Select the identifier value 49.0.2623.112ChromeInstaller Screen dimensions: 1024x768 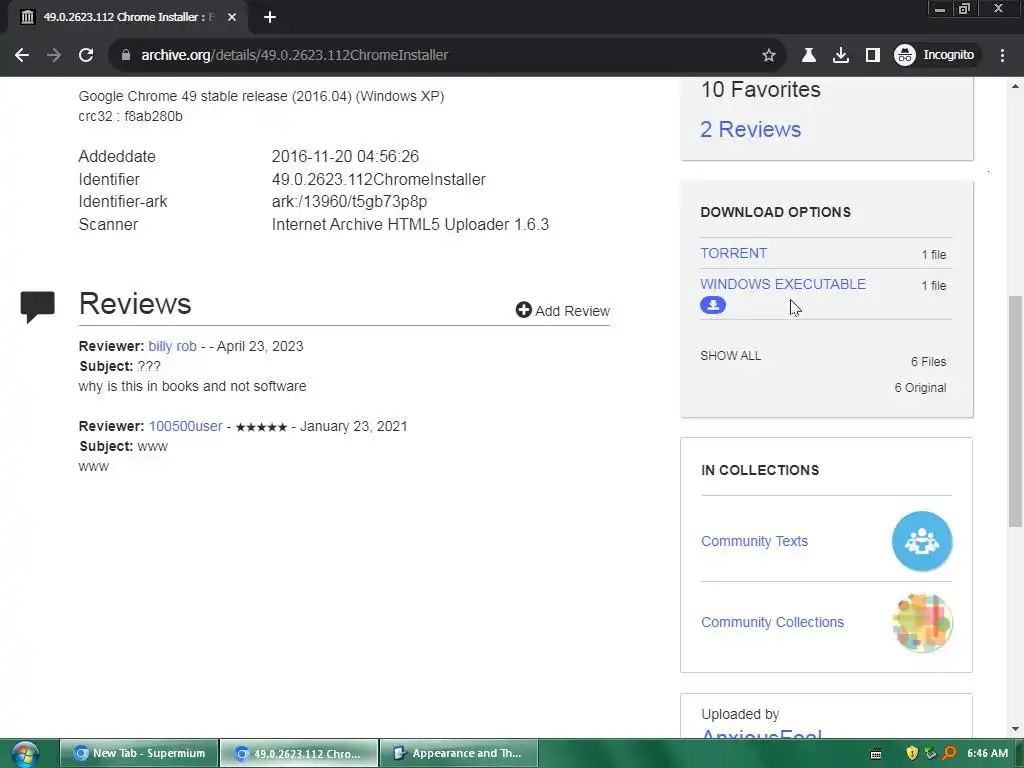pyautogui.click(x=379, y=180)
